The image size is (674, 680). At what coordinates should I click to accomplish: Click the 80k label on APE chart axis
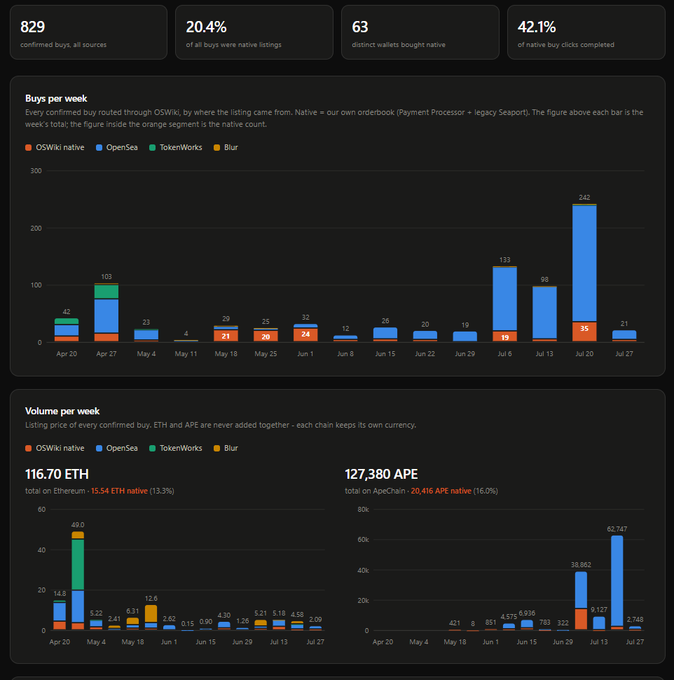click(363, 510)
